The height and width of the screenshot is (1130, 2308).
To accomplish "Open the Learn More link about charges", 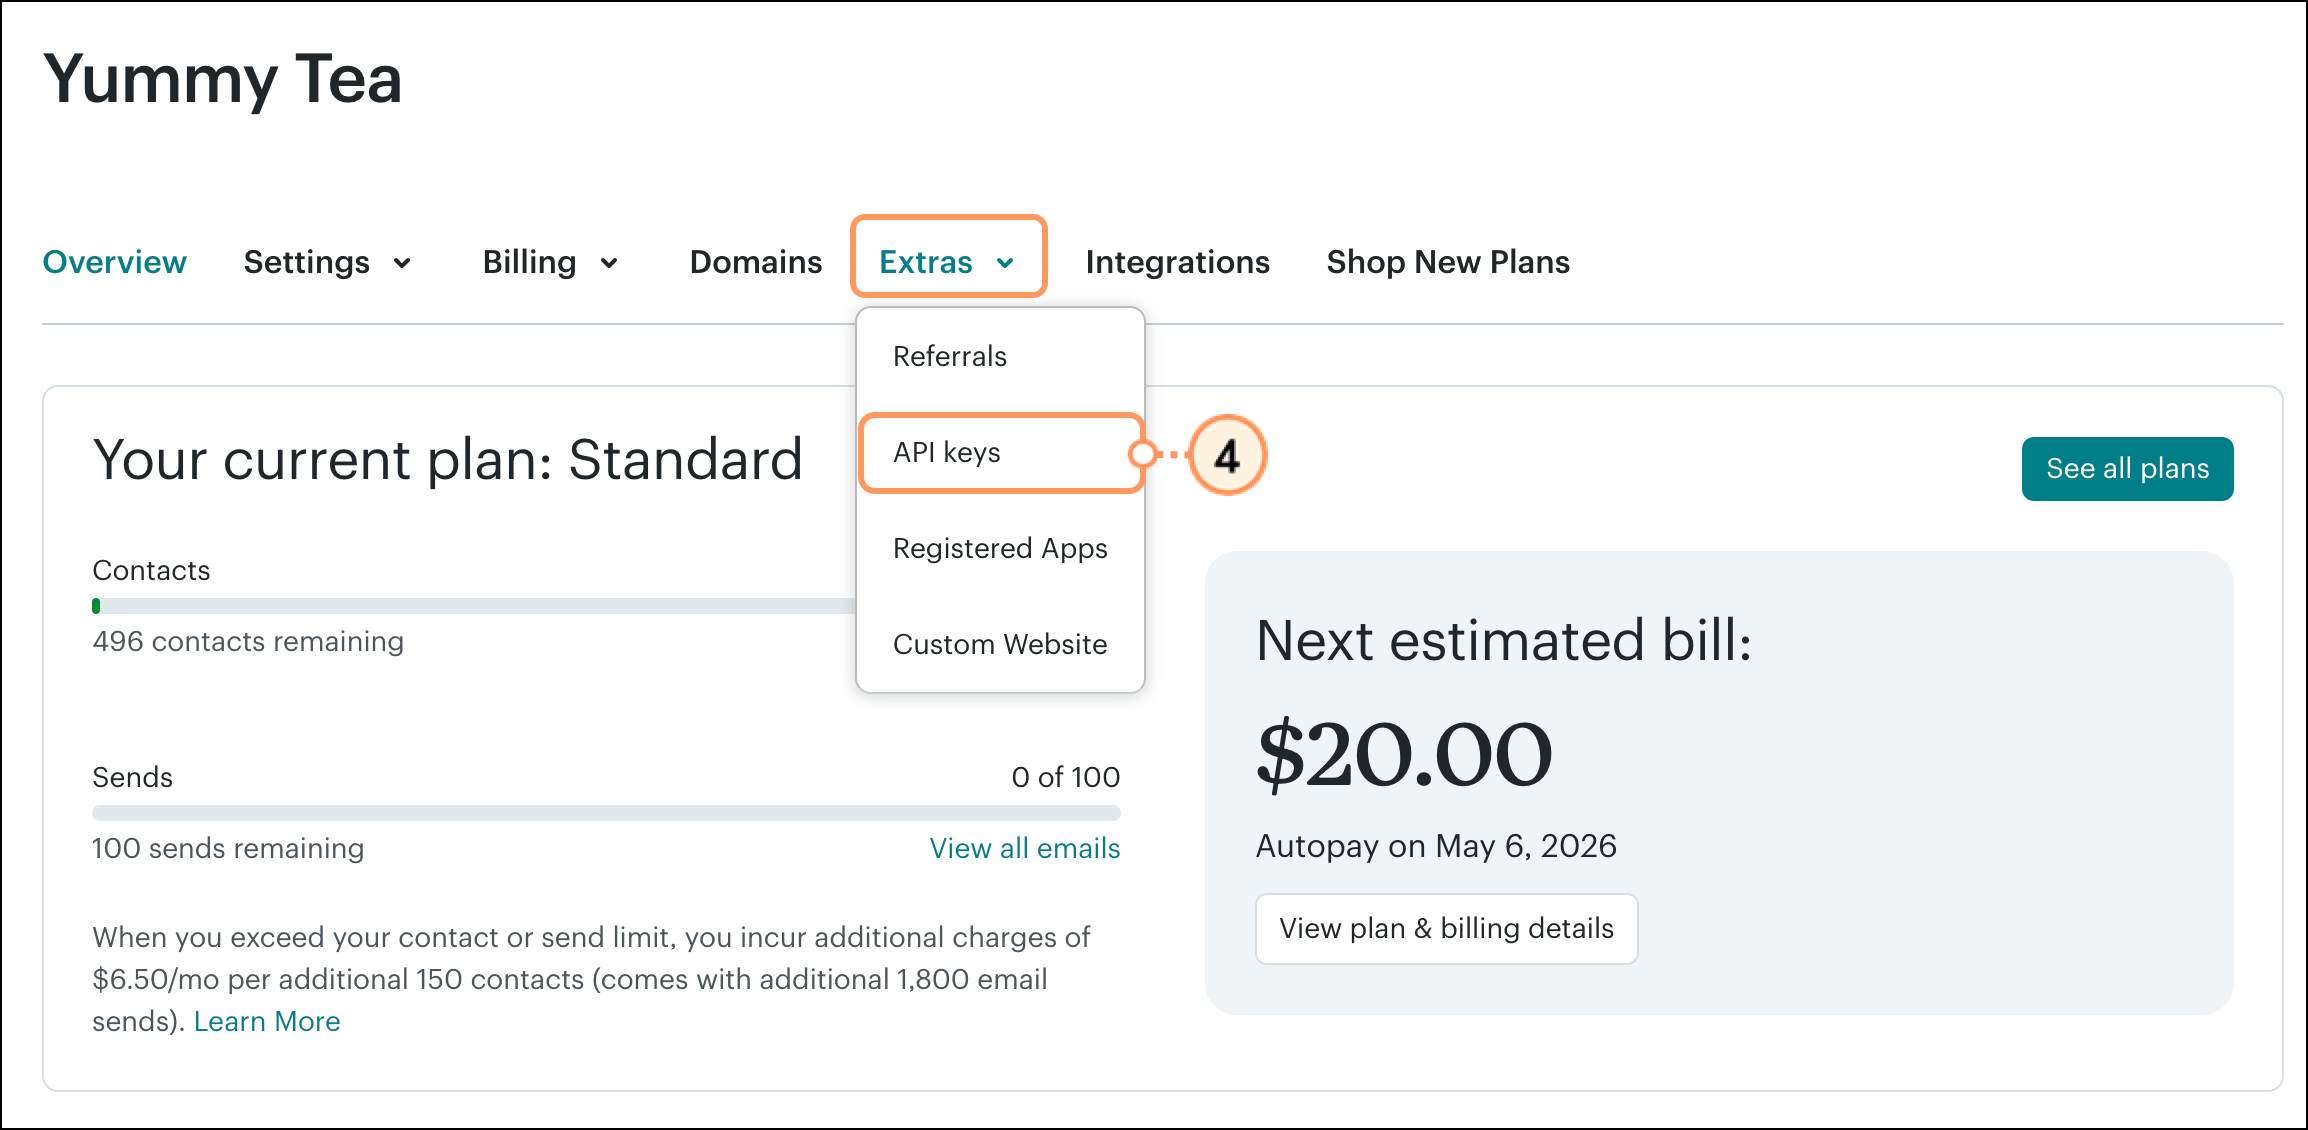I will [267, 1021].
